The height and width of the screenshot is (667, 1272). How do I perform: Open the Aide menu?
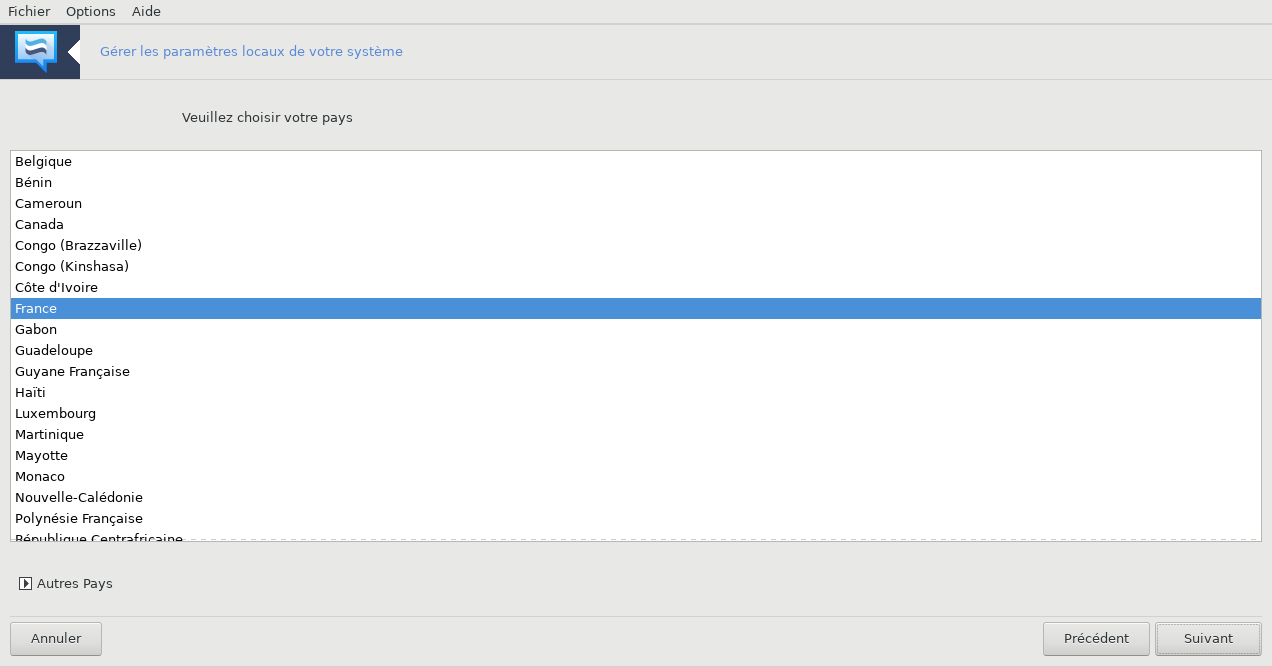(146, 11)
